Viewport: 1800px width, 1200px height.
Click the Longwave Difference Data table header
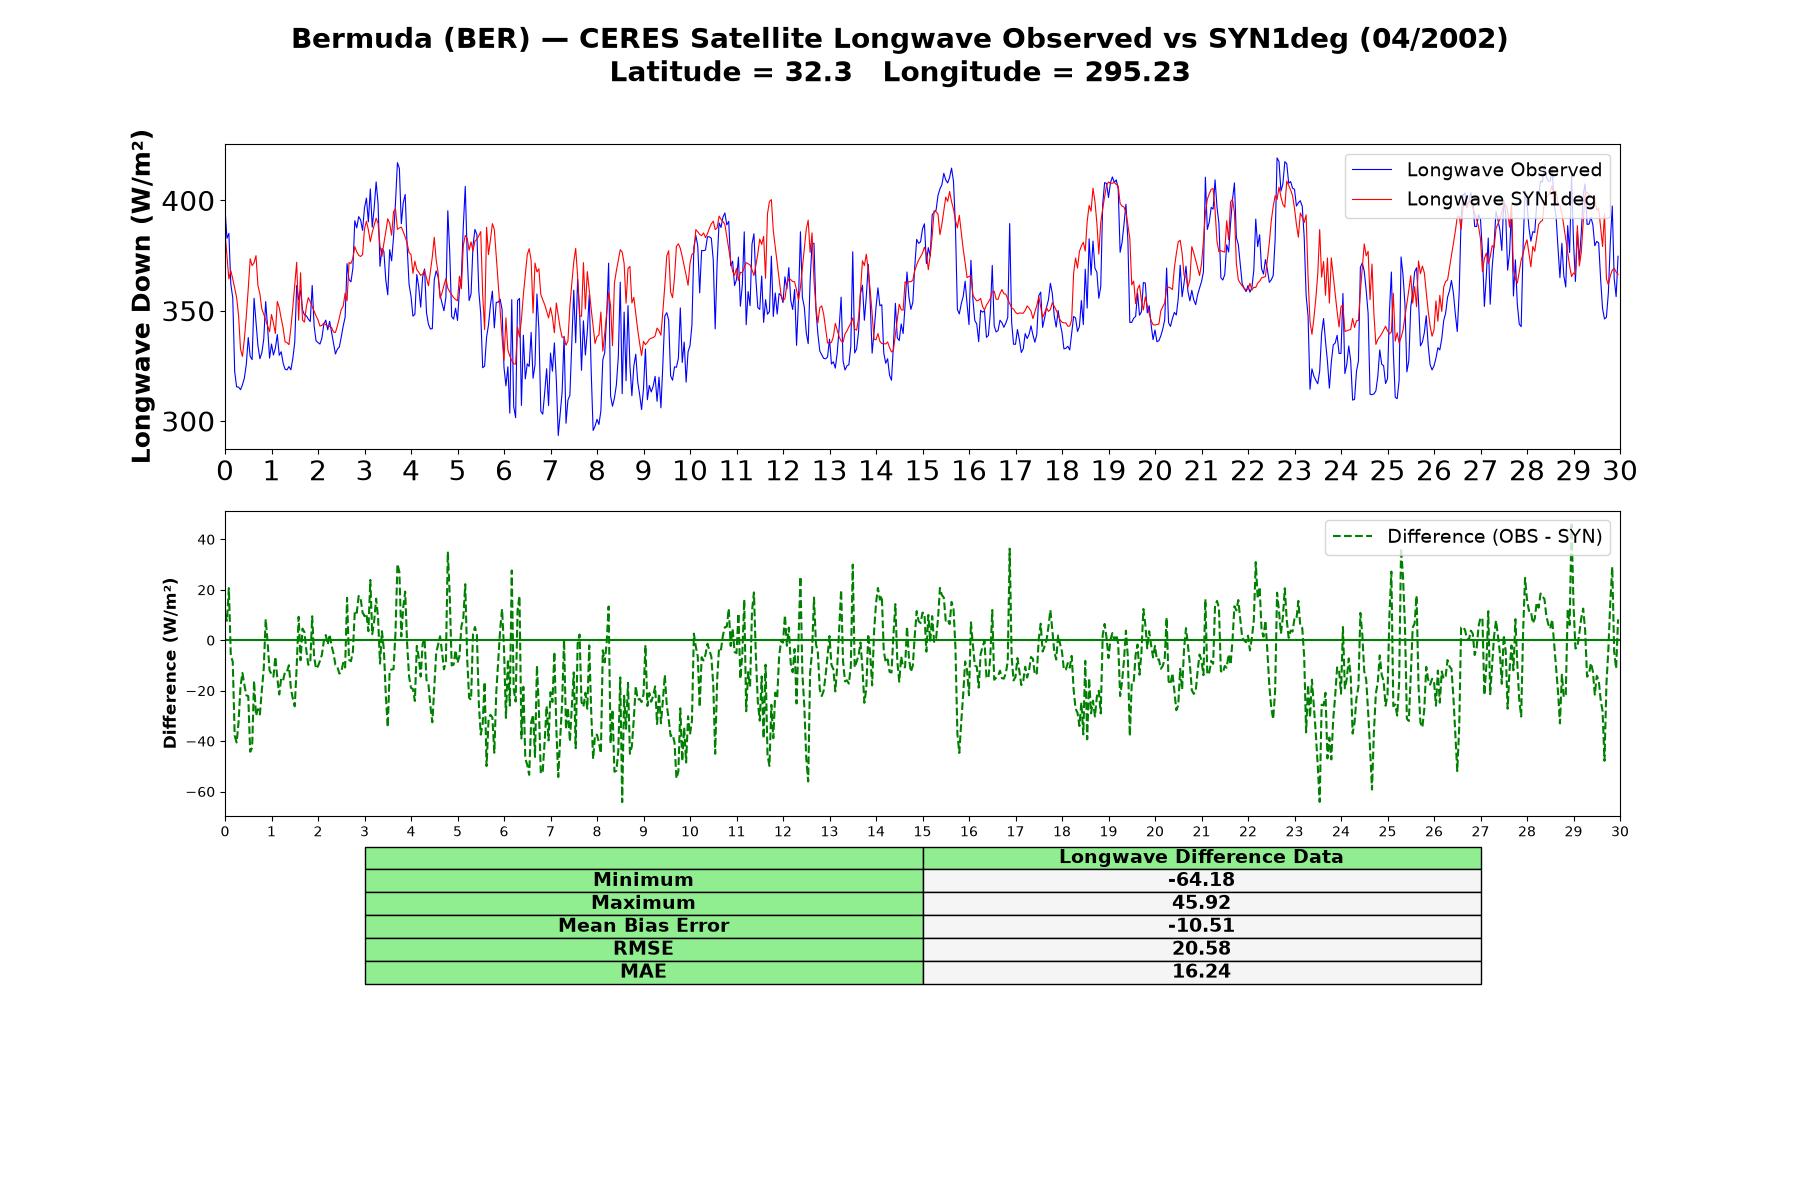coord(1202,857)
